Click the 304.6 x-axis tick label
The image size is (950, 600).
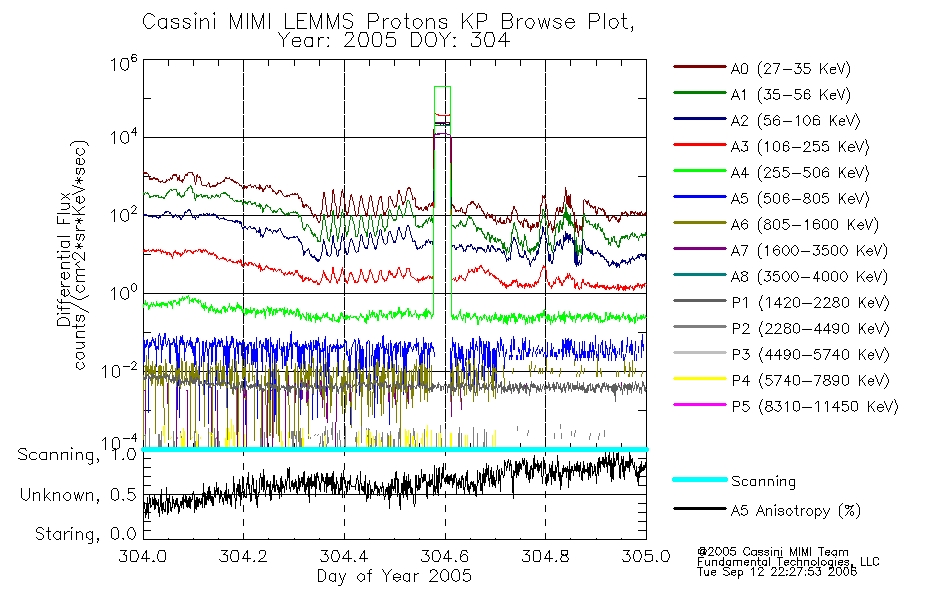pos(445,556)
